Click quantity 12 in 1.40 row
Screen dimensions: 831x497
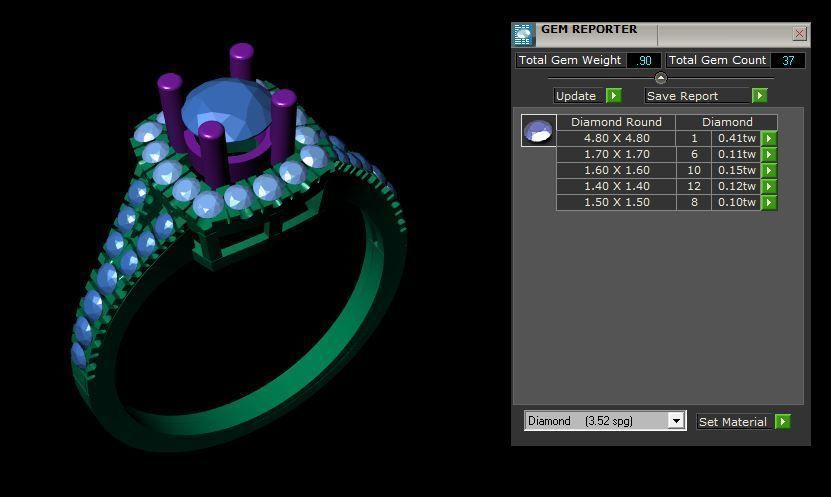coord(694,186)
